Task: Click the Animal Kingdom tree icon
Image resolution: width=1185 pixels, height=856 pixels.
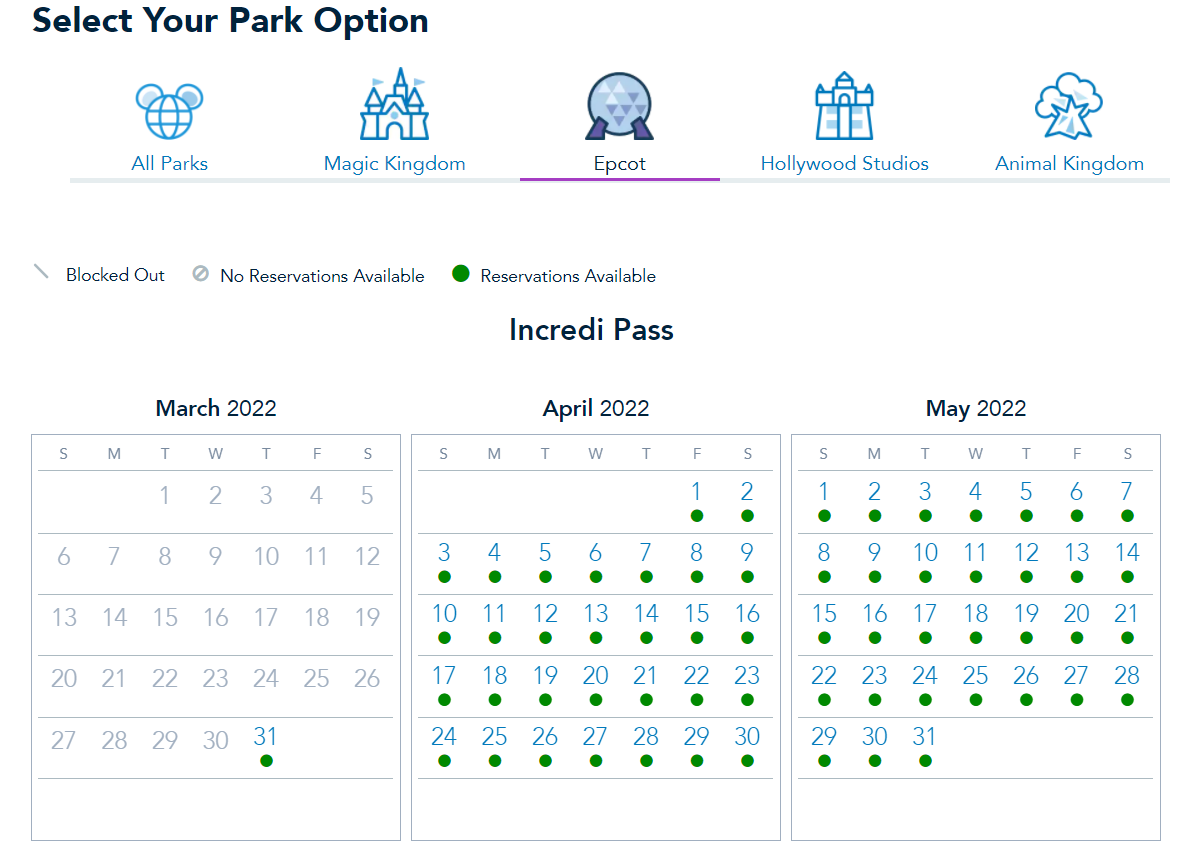Action: click(1068, 106)
